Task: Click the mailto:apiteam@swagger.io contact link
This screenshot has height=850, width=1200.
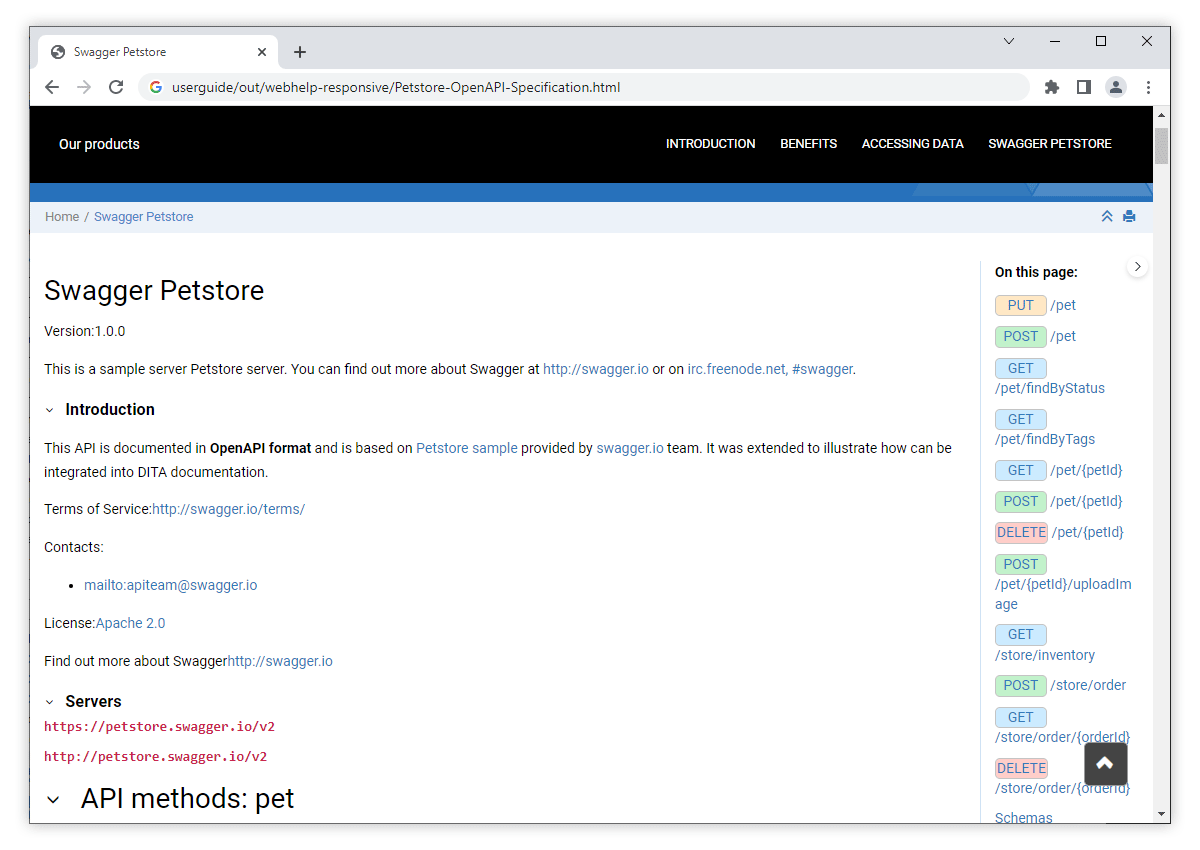Action: click(170, 585)
